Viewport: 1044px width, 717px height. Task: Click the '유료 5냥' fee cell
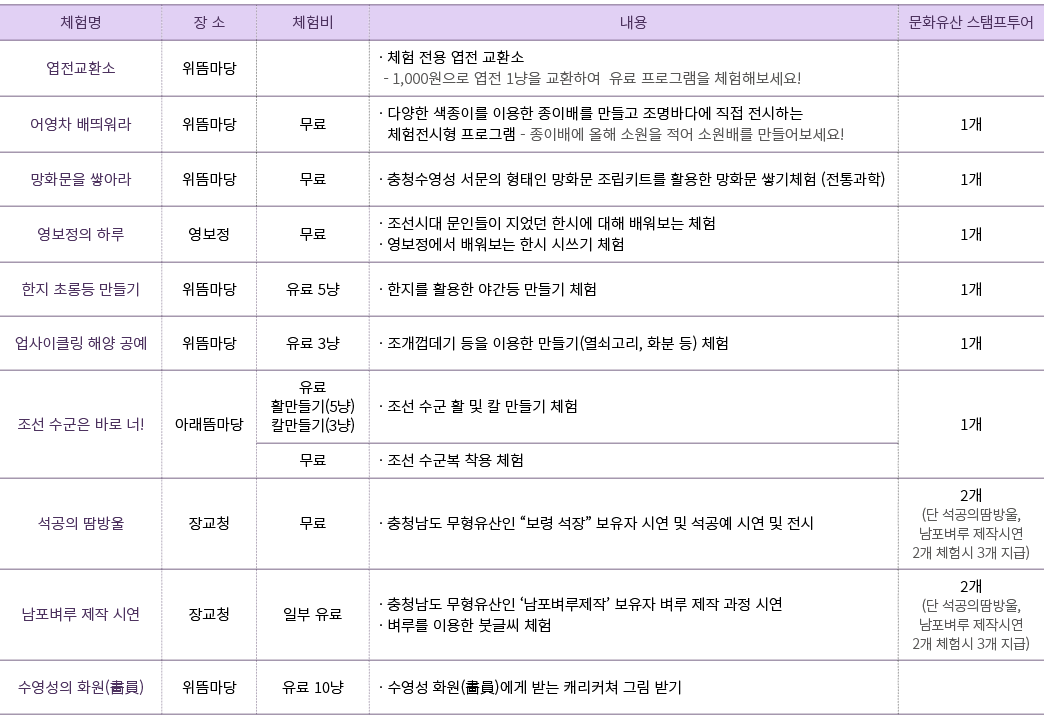tap(312, 290)
